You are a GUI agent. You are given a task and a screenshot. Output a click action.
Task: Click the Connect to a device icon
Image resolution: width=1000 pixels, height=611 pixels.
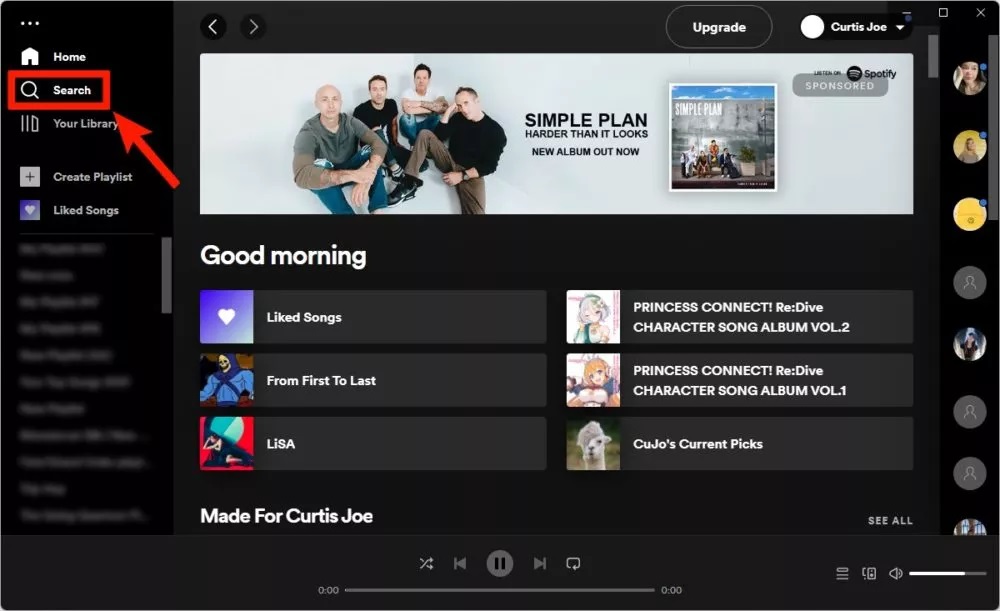click(x=868, y=573)
